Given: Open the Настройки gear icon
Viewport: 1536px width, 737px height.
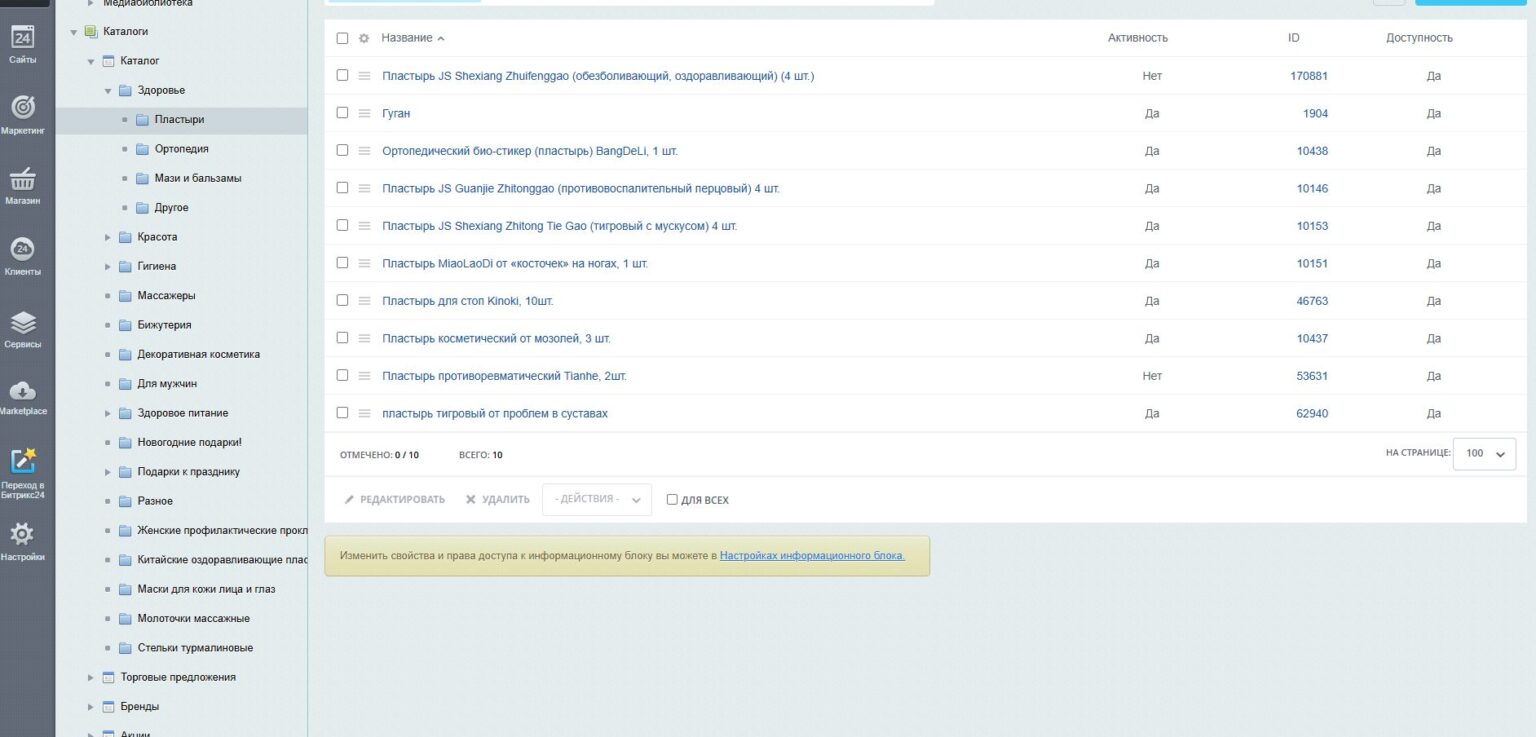Looking at the screenshot, I should (x=22, y=534).
